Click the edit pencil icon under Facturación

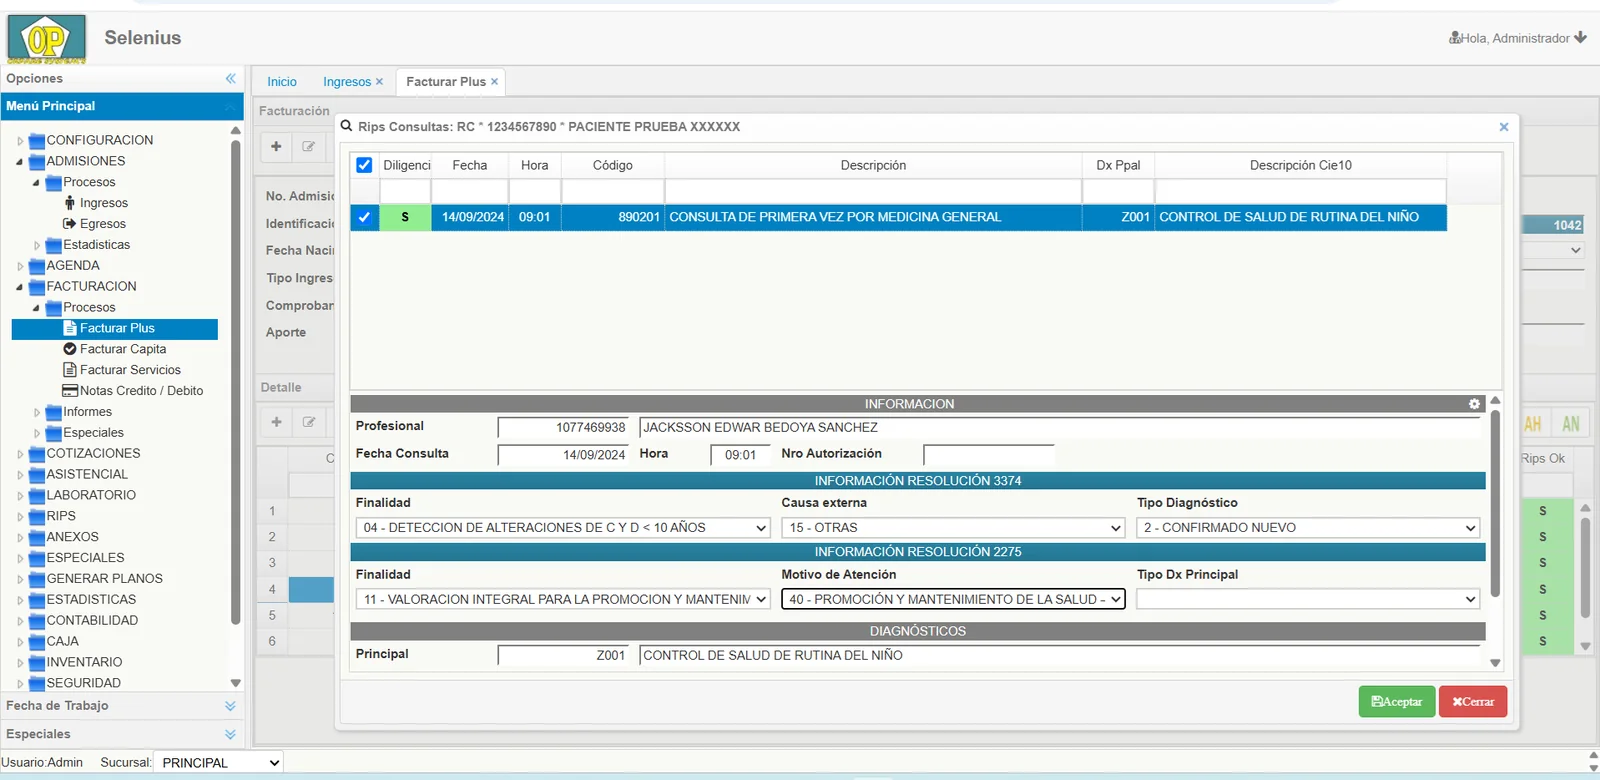coord(309,146)
